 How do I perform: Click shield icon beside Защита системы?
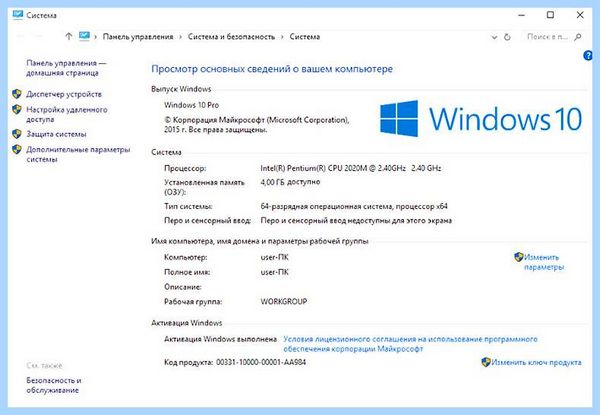point(17,133)
